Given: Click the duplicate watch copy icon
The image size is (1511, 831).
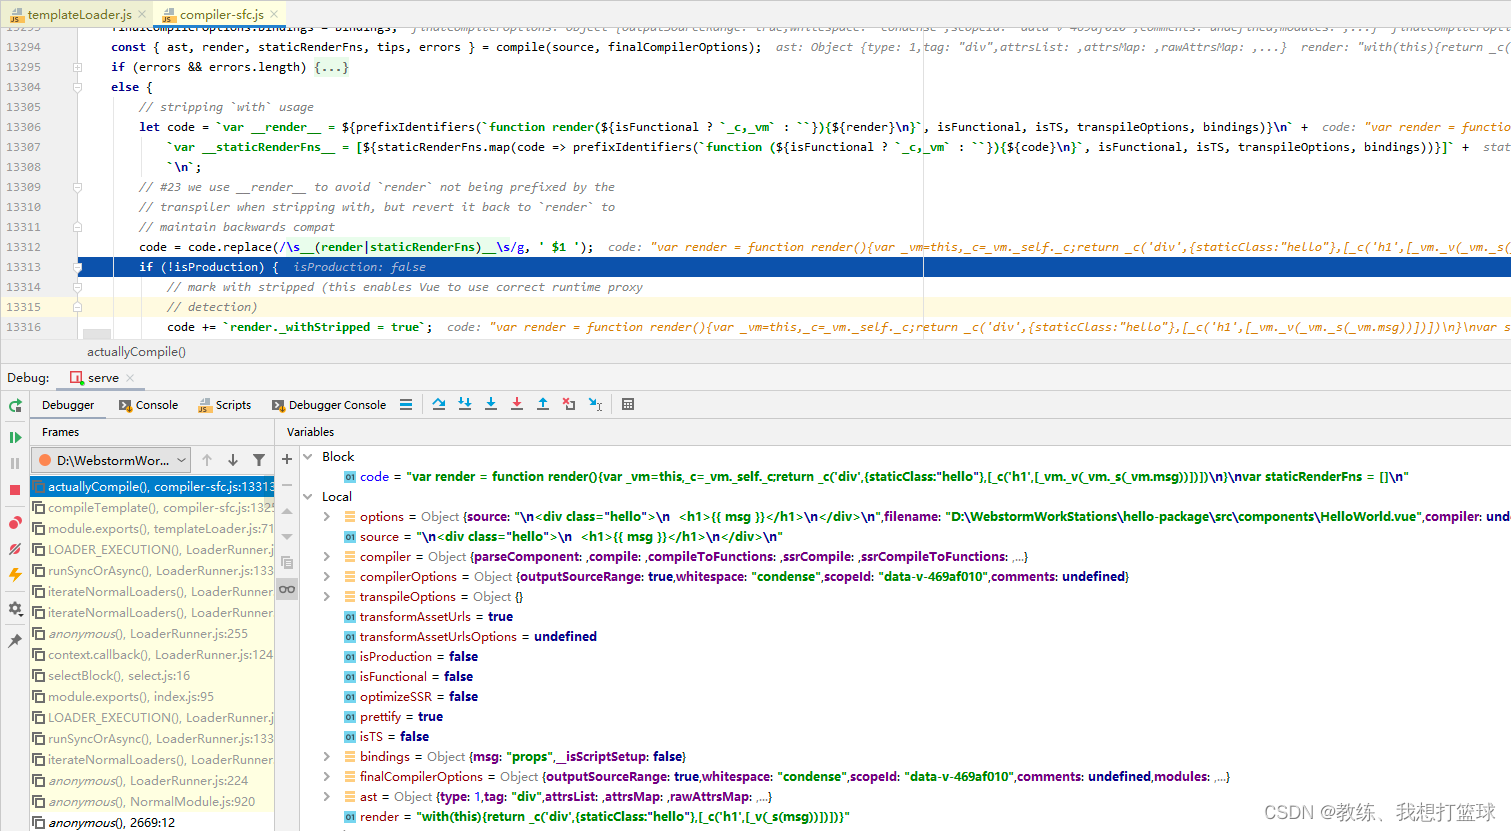Looking at the screenshot, I should tap(287, 563).
